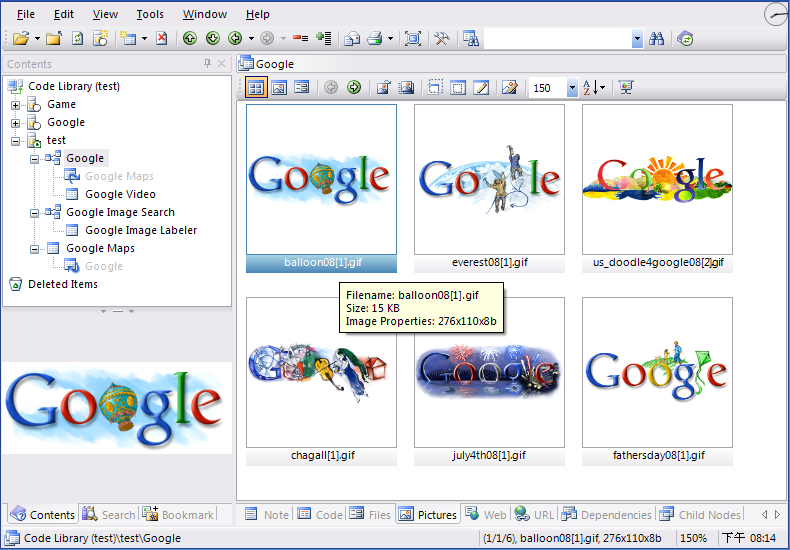Click the red collapse/remove lines icon

click(x=300, y=38)
